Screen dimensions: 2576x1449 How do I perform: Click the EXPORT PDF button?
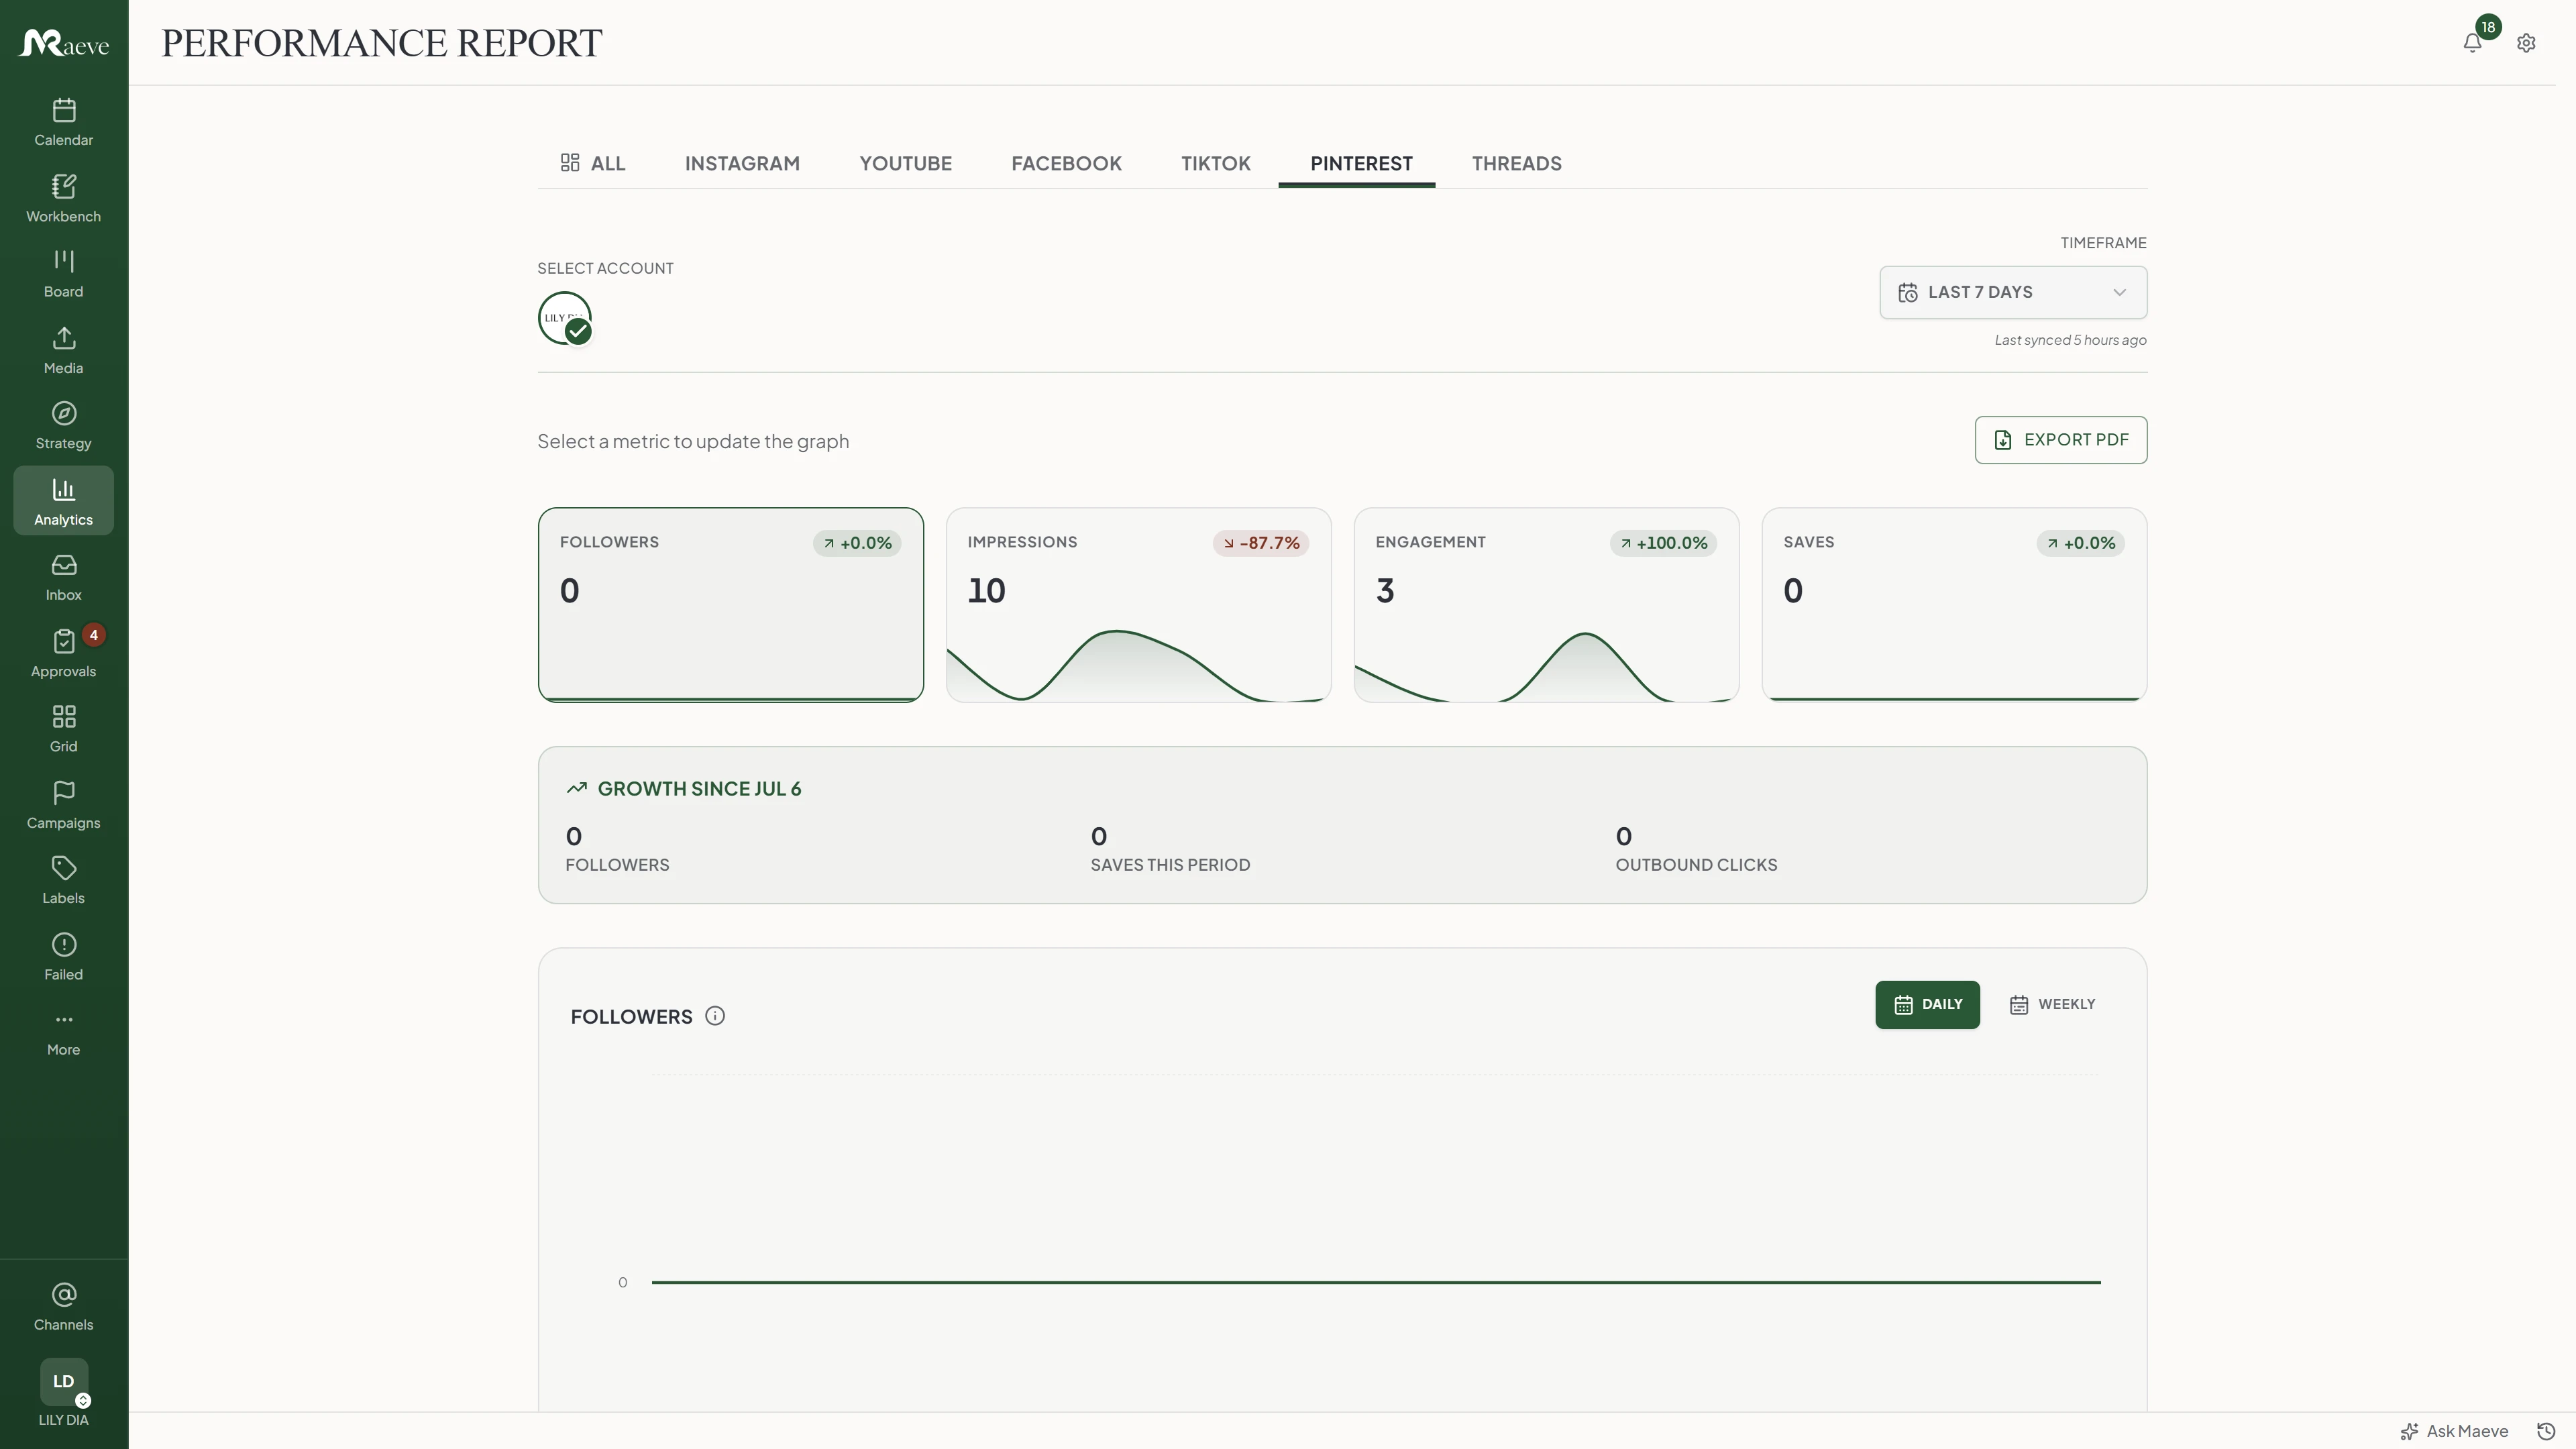[2060, 440]
